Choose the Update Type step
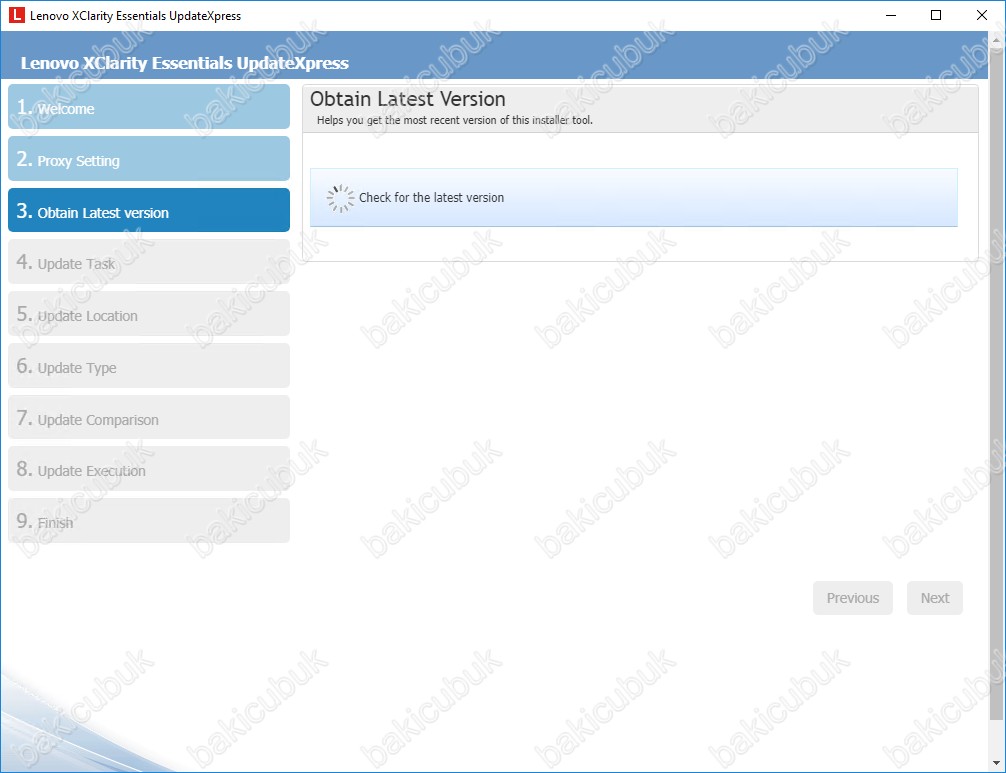 tap(149, 366)
